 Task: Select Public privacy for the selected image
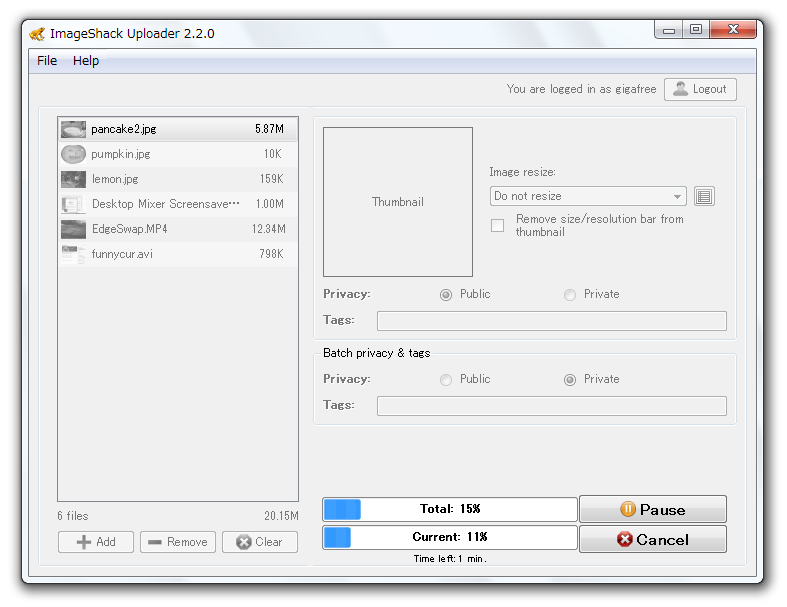446,295
